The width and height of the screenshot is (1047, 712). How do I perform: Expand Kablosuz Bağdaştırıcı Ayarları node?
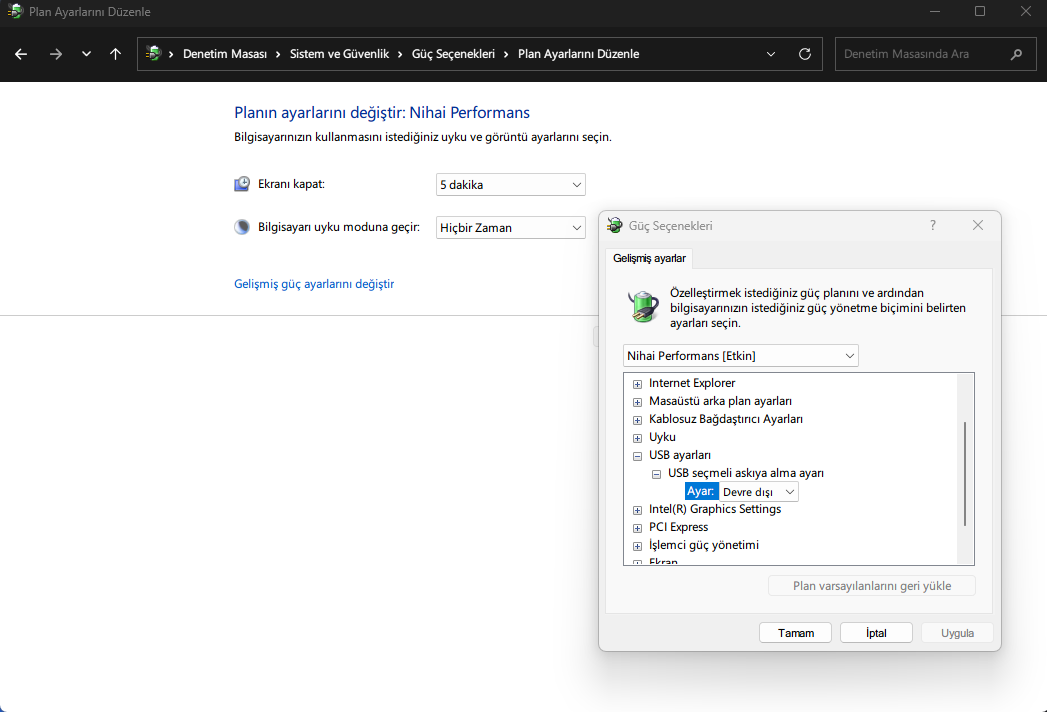pyautogui.click(x=637, y=420)
